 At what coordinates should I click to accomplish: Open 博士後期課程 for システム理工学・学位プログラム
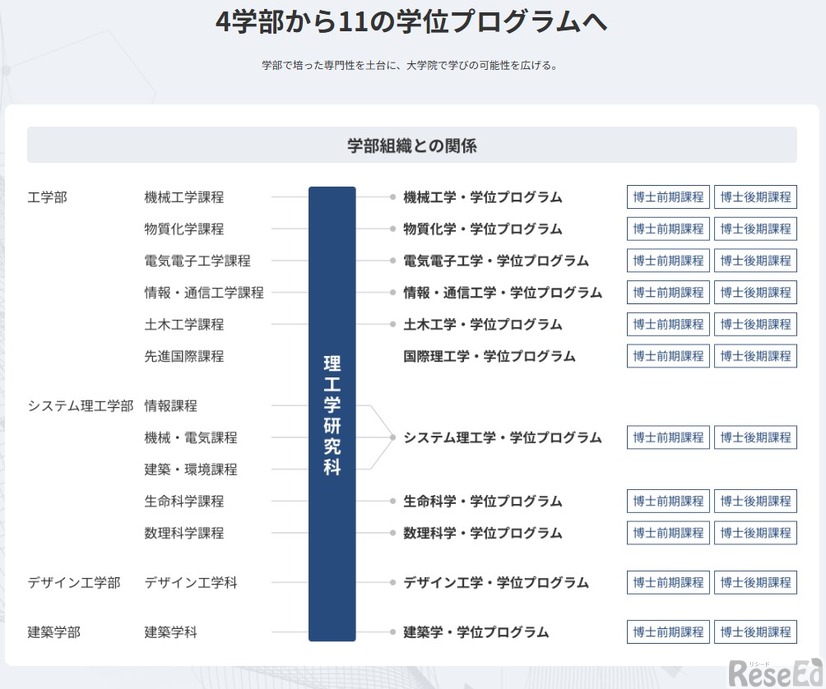pos(755,437)
